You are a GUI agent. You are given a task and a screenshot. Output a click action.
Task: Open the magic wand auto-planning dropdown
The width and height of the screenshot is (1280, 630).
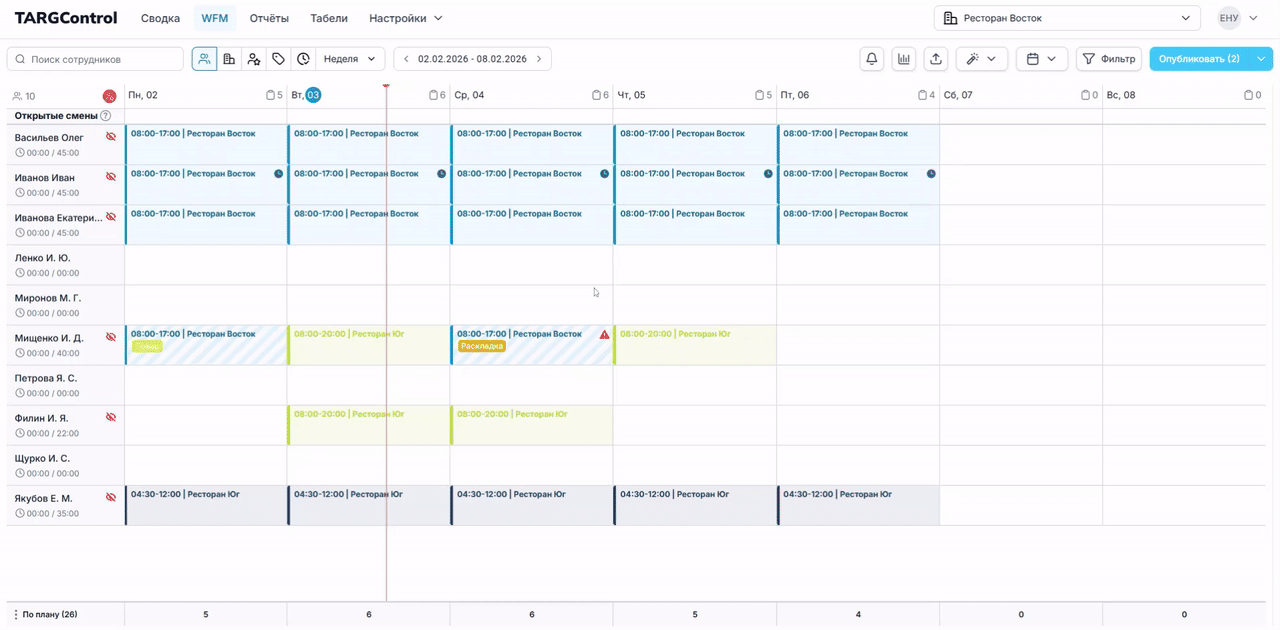pos(981,59)
